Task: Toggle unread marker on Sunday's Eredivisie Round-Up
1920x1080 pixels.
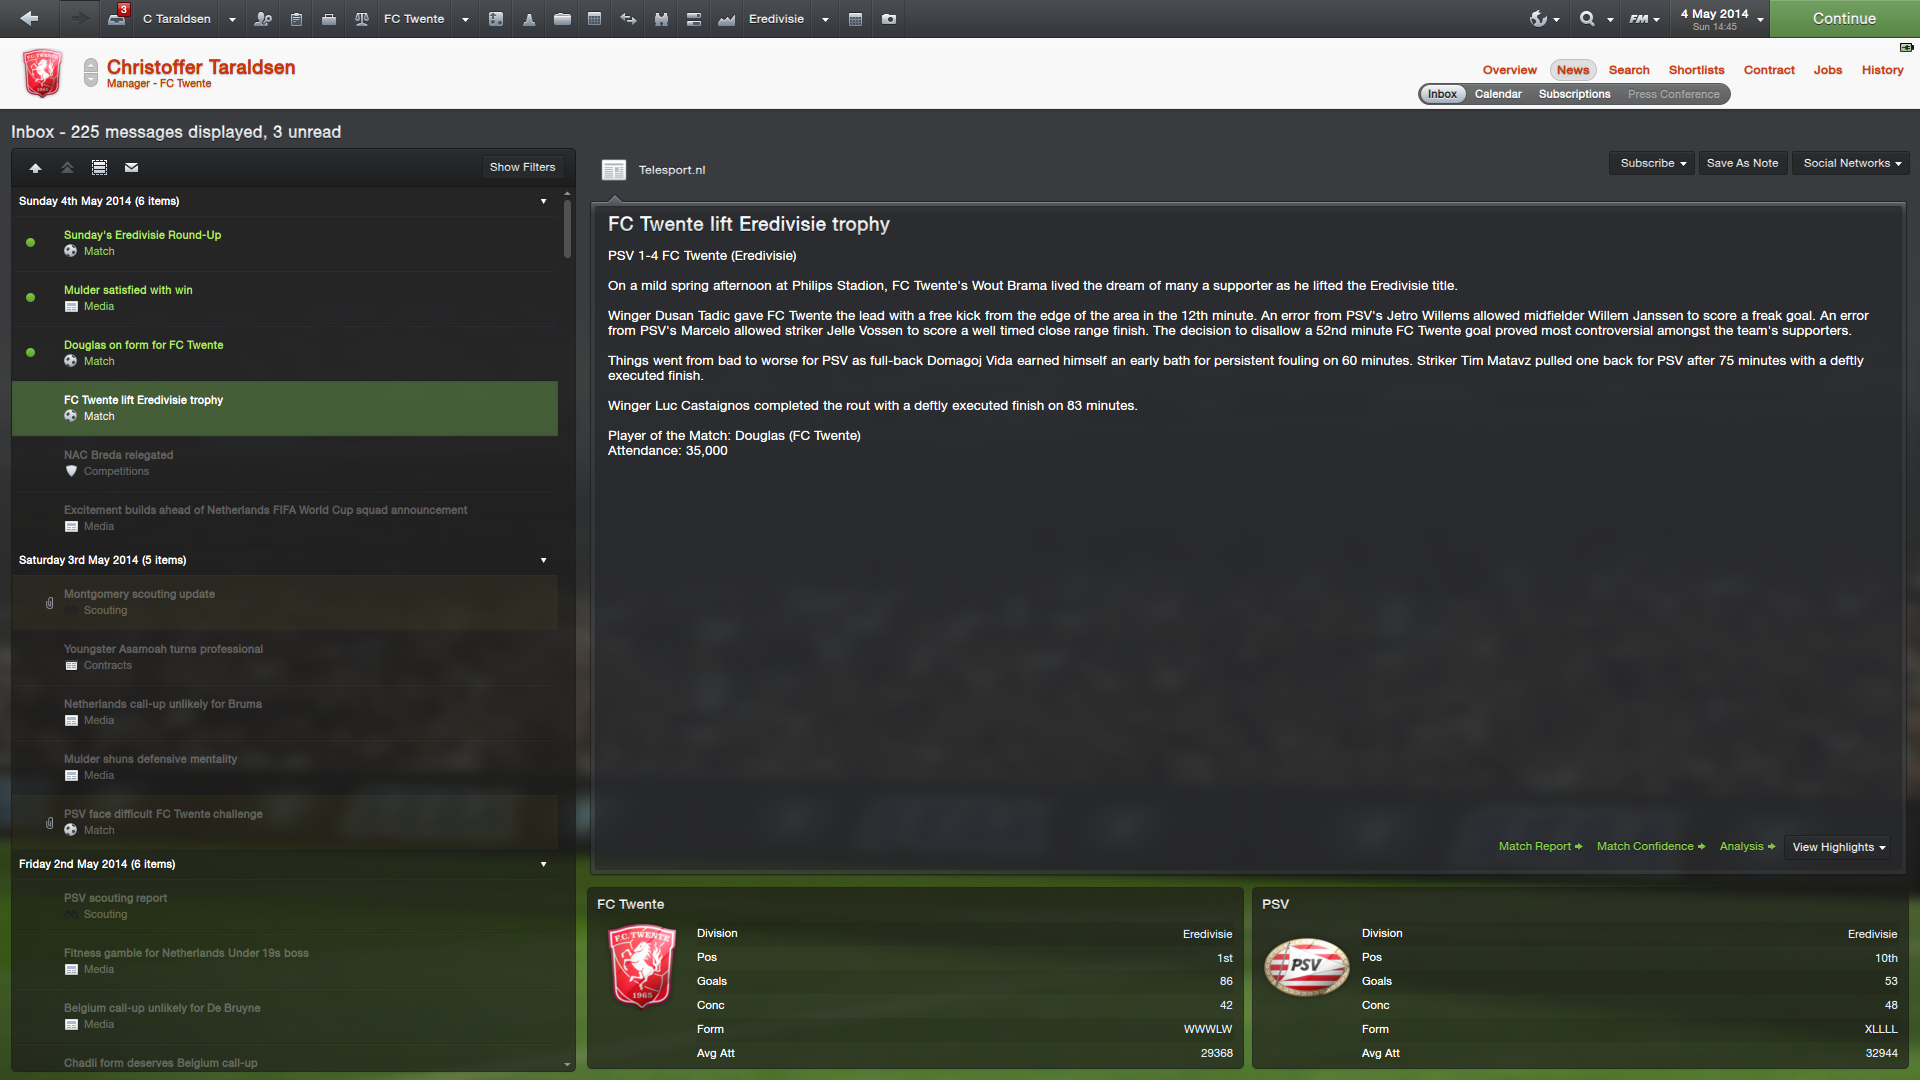Action: pyautogui.click(x=30, y=242)
